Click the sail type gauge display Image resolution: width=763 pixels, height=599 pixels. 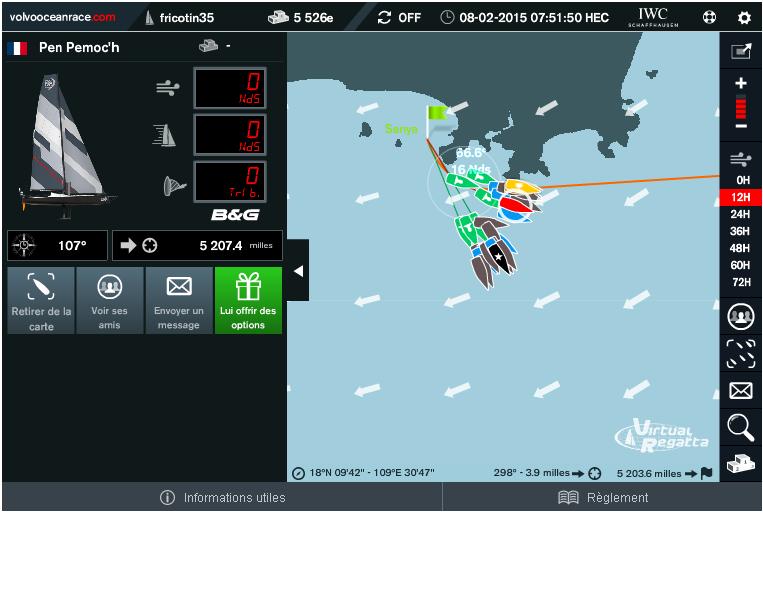(x=230, y=182)
